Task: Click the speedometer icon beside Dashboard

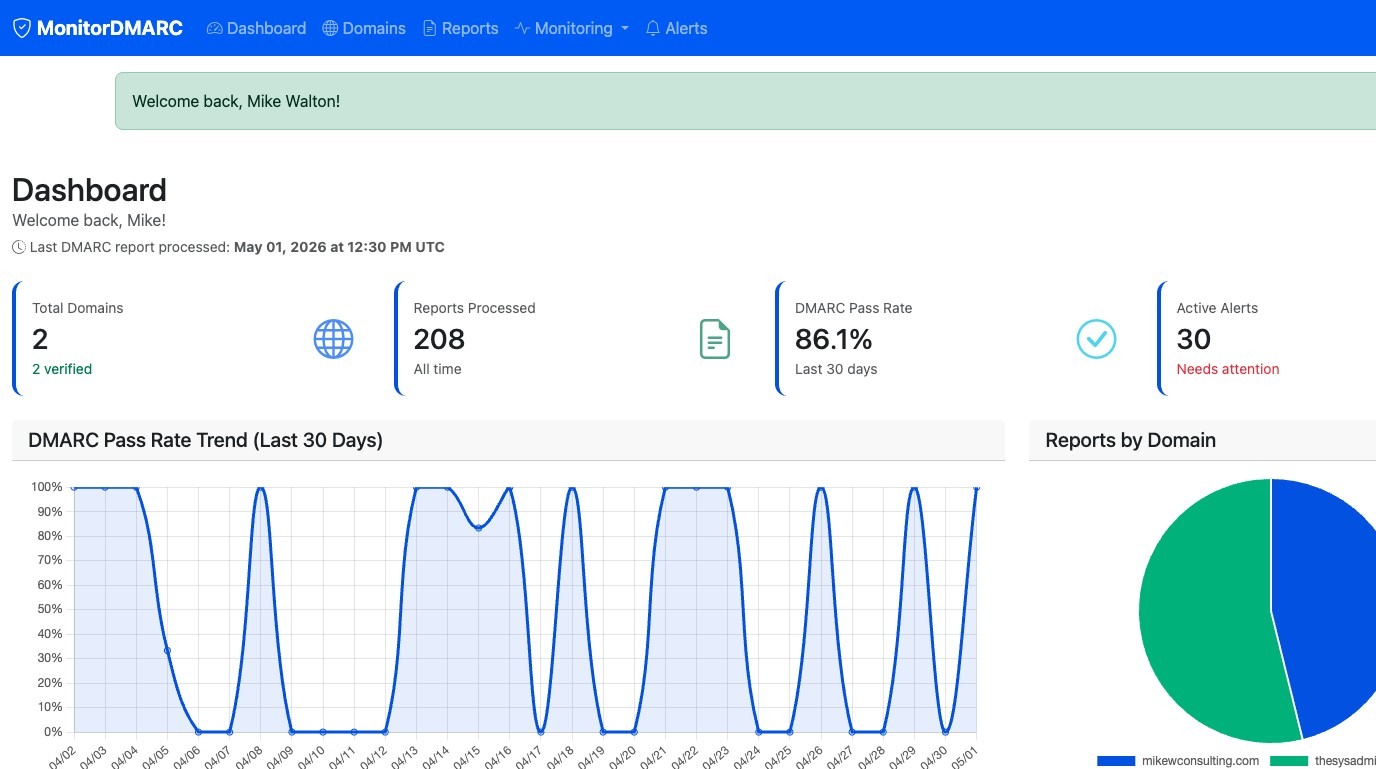Action: pyautogui.click(x=214, y=28)
